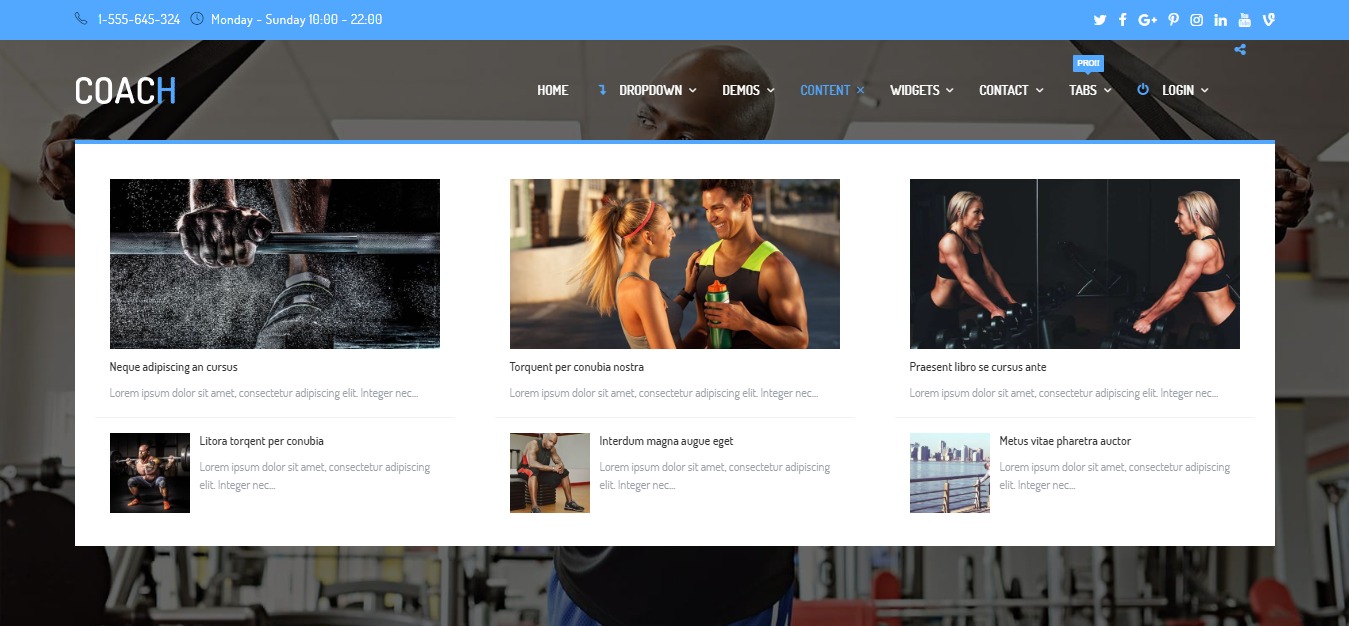Image resolution: width=1349 pixels, height=626 pixels.
Task: Open the Dropdown menu item
Action: tap(650, 90)
